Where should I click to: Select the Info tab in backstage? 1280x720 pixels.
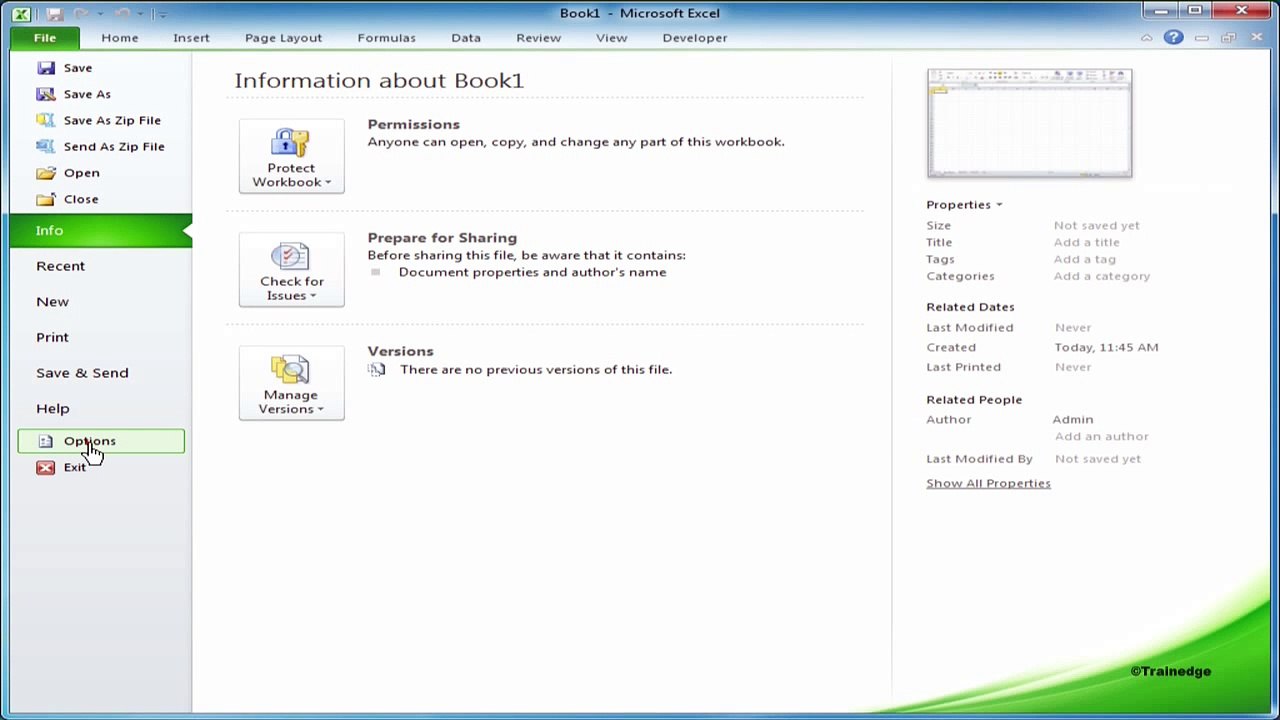[x=100, y=230]
